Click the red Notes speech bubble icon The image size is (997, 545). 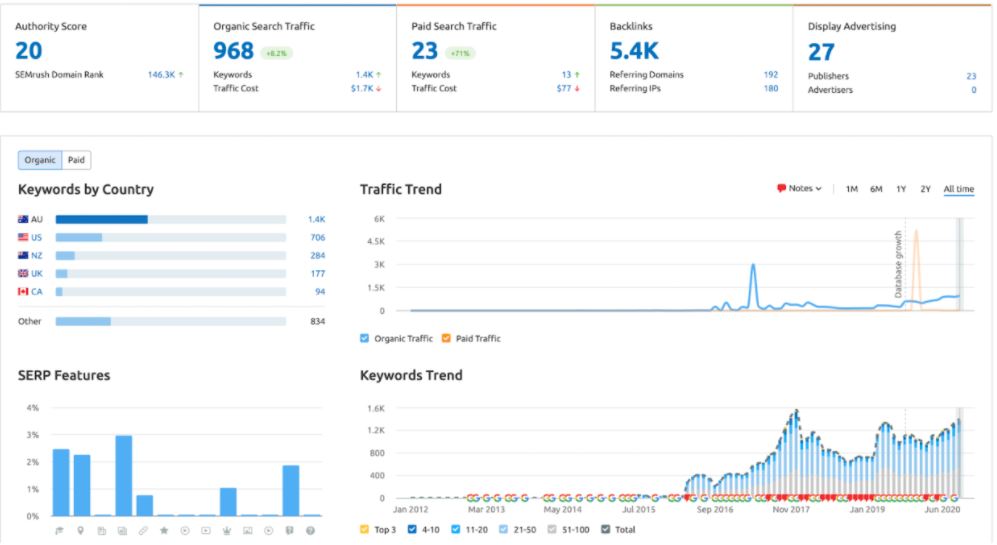[781, 189]
